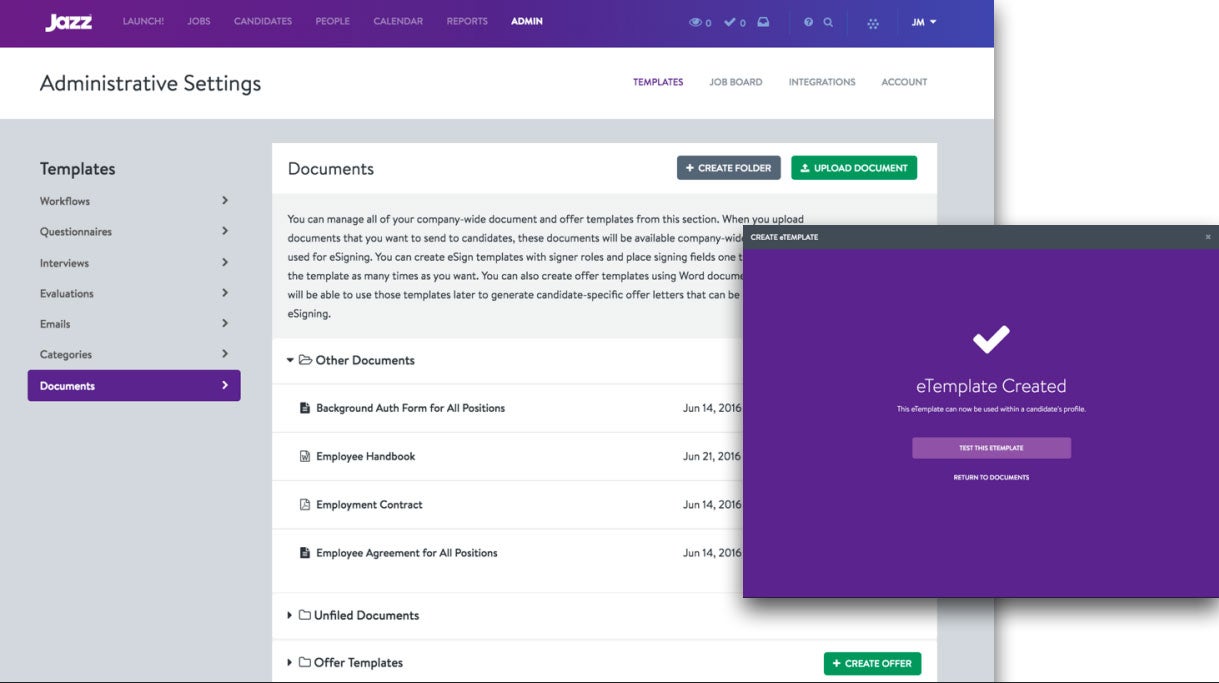Open Background Auth Form for All Positions
The height and width of the screenshot is (683, 1219).
410,408
